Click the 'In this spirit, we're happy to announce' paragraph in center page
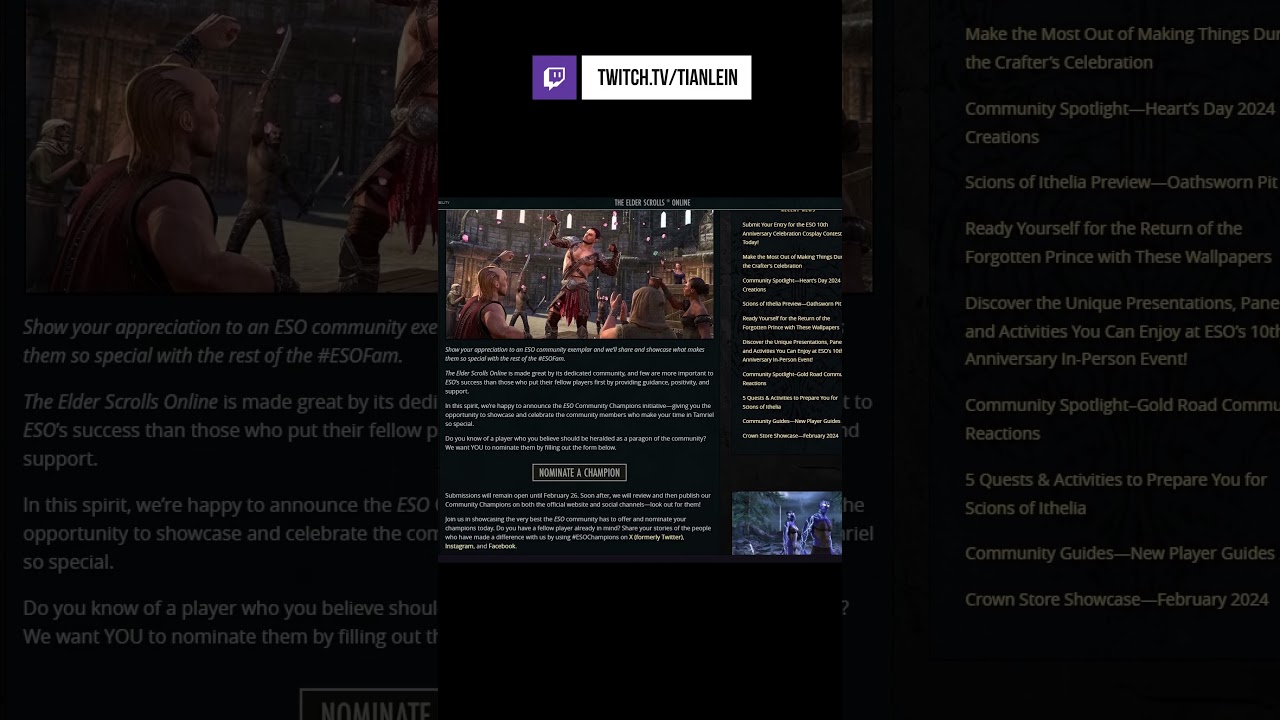Image resolution: width=1280 pixels, height=720 pixels. (x=580, y=415)
